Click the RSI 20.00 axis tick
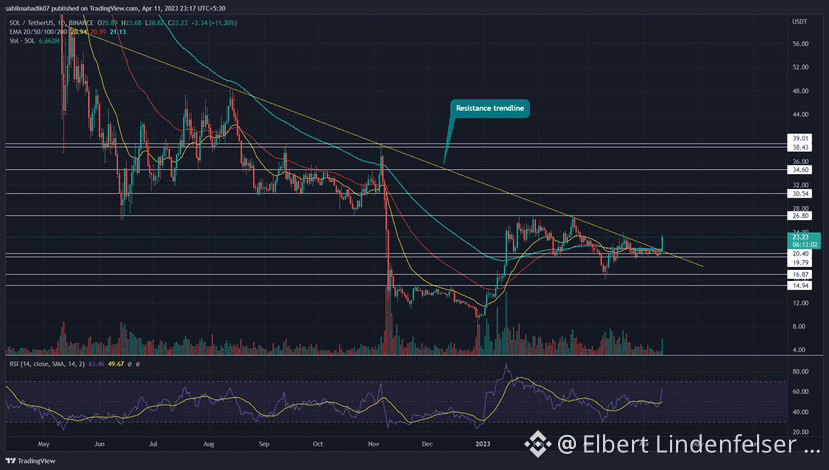The width and height of the screenshot is (829, 470). 800,432
